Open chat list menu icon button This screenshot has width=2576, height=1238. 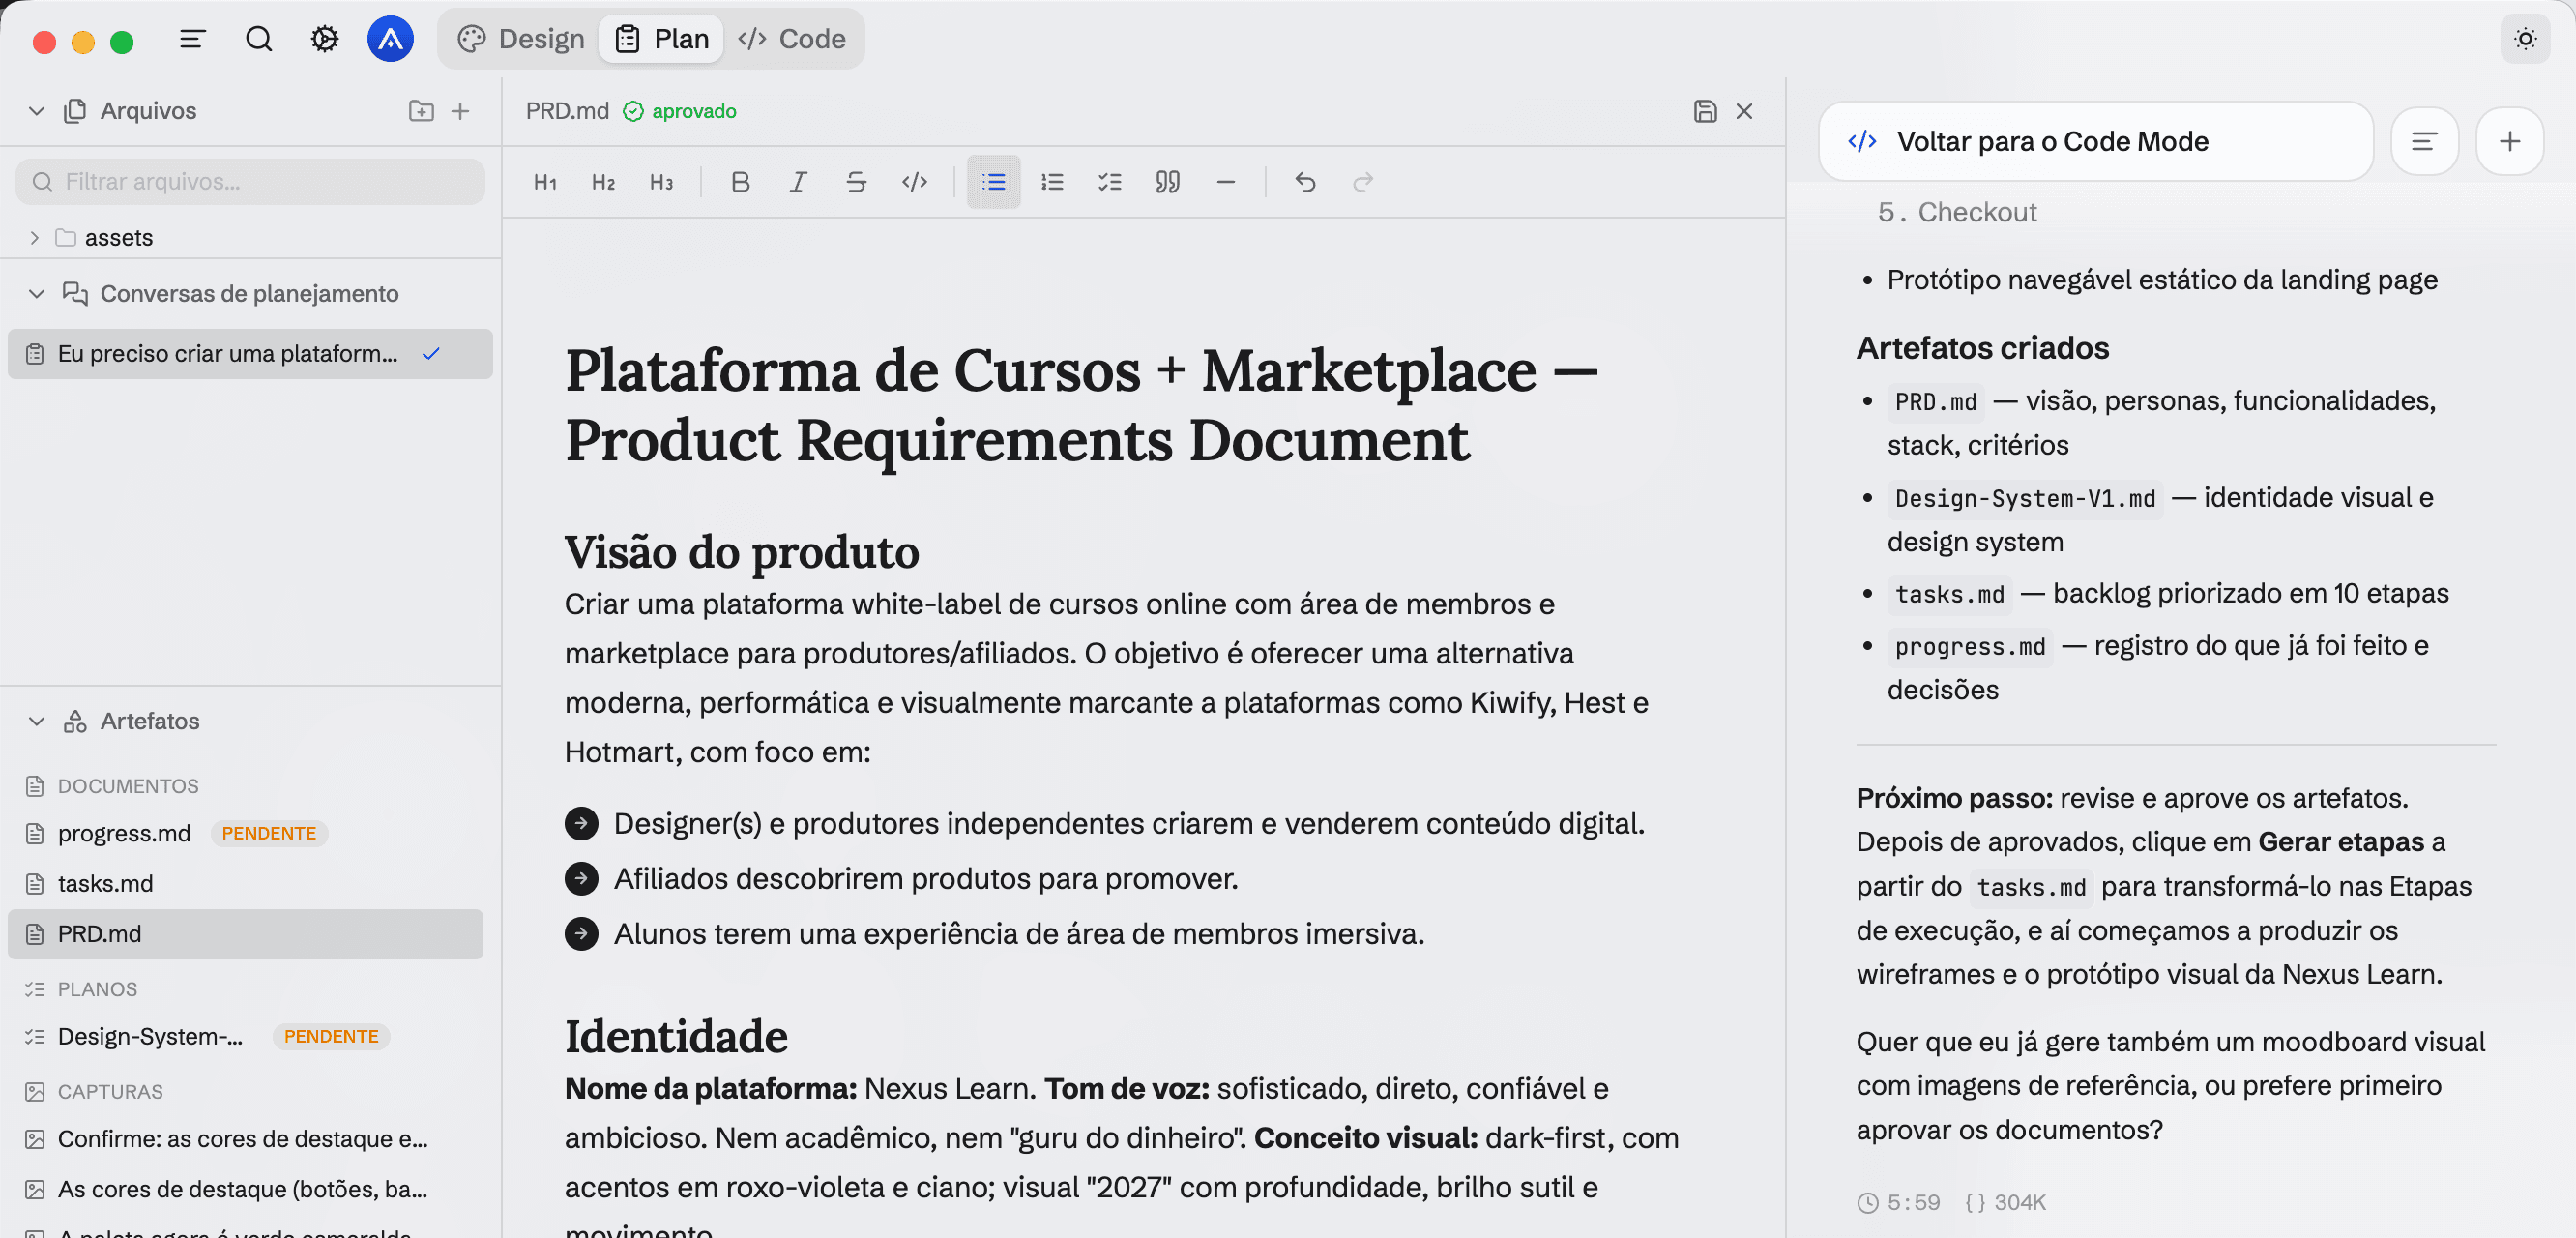[x=2424, y=141]
